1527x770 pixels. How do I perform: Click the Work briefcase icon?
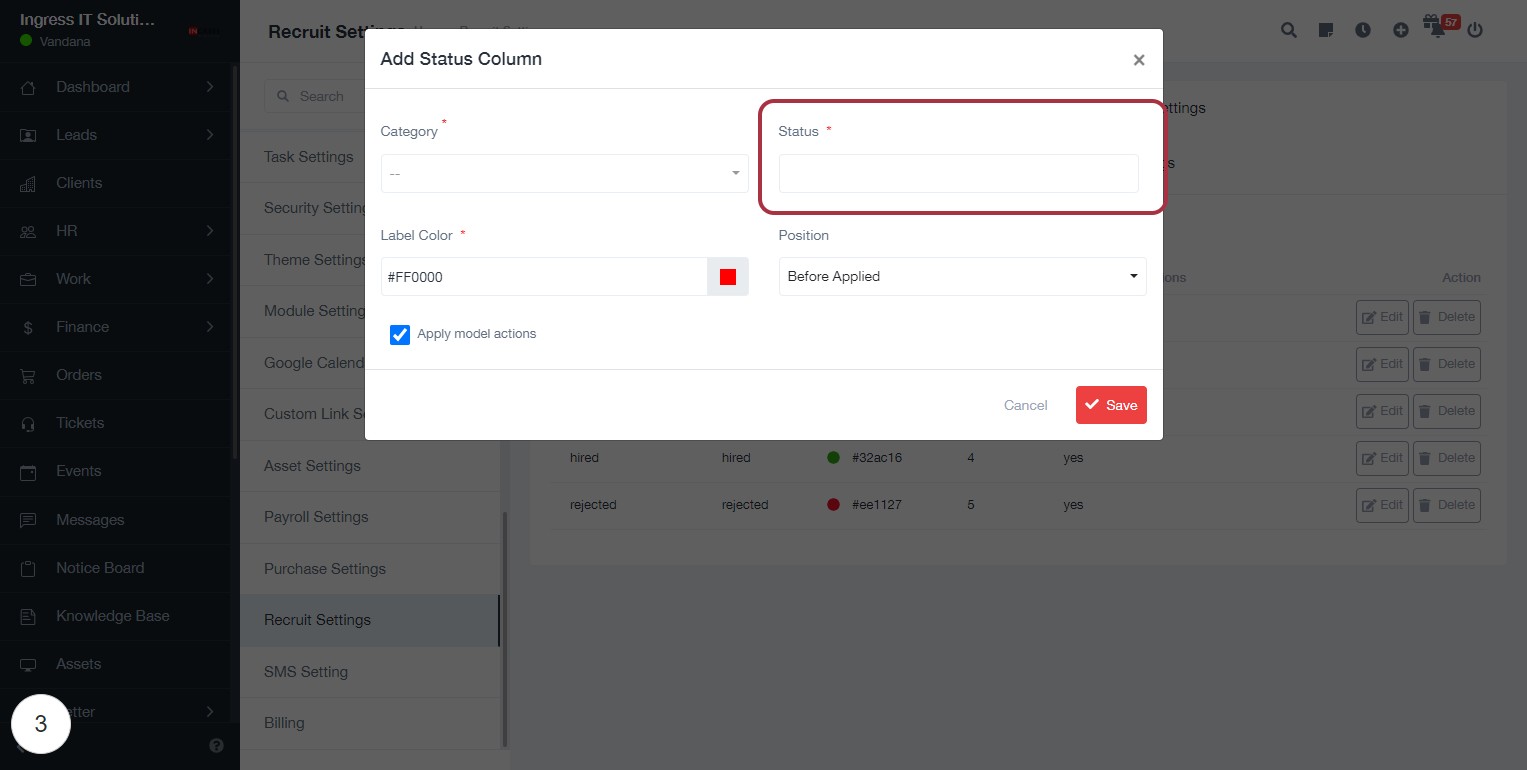pos(28,279)
